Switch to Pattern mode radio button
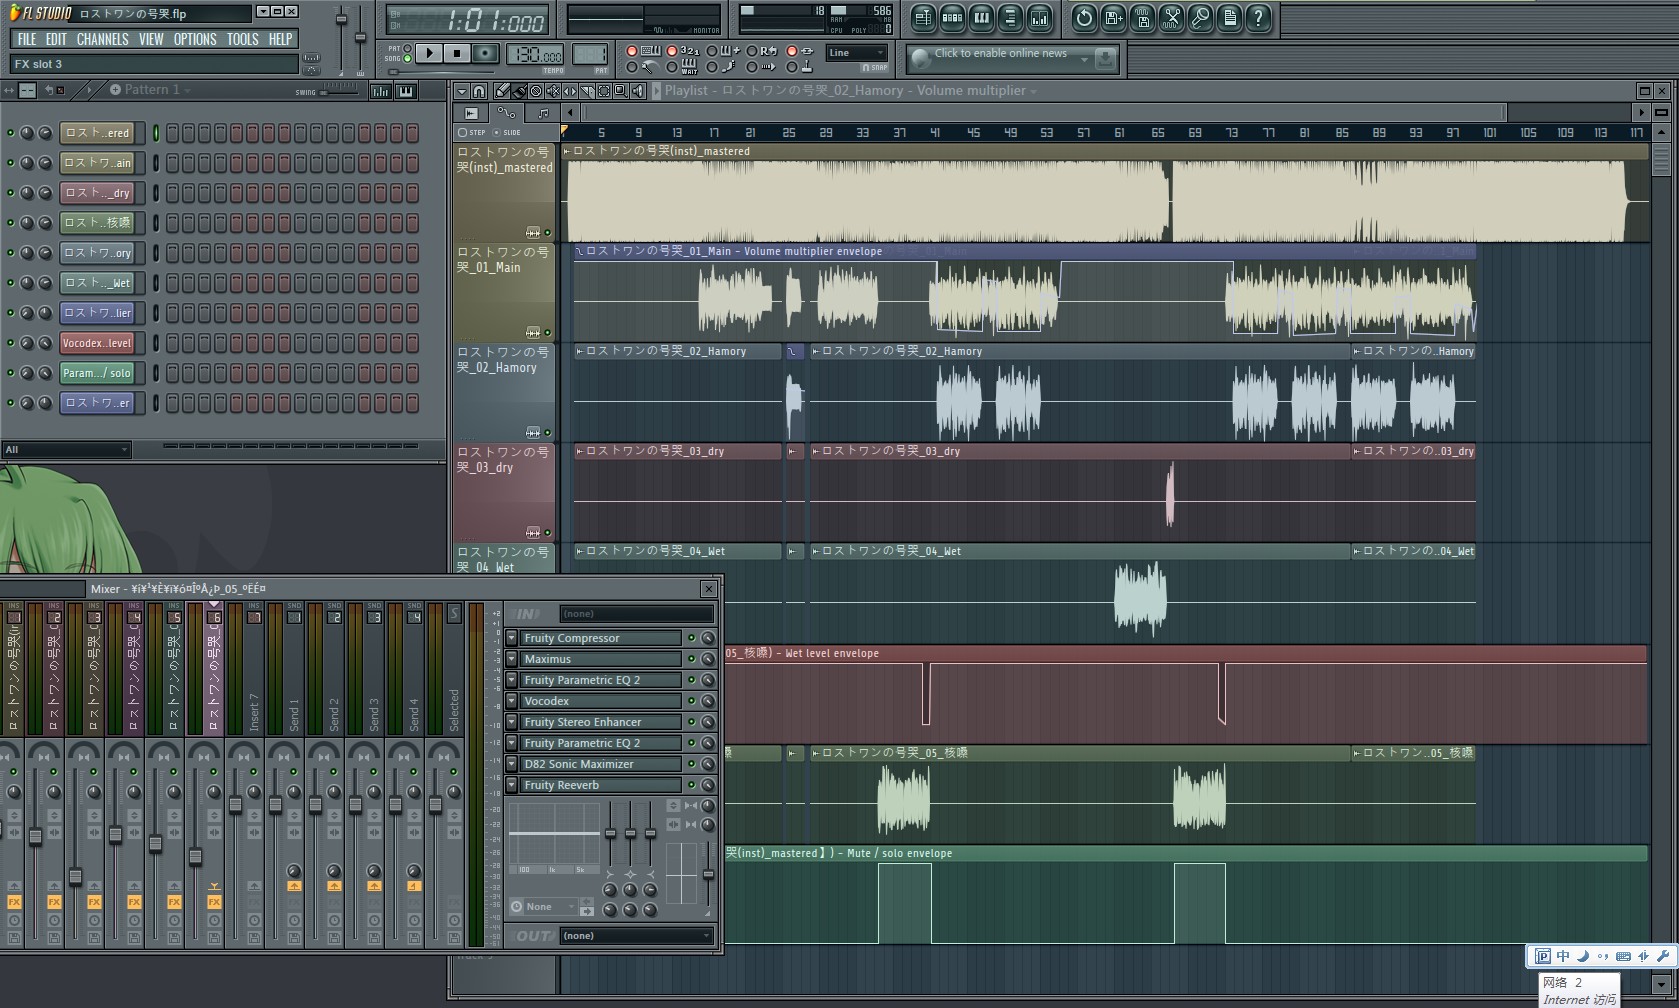This screenshot has width=1679, height=1008. (407, 48)
